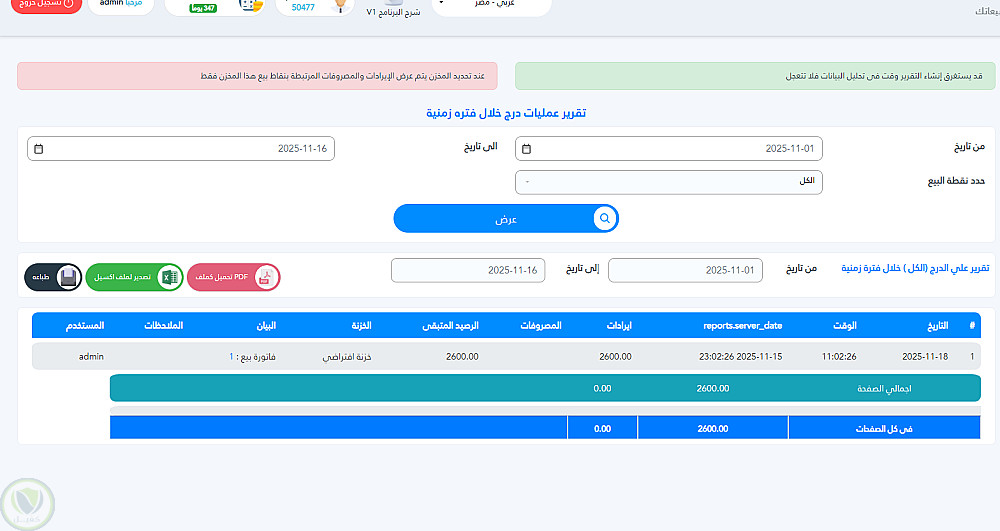Open the program tutorial V1 link
Screen dimensions: 1000x531
pyautogui.click(x=393, y=11)
